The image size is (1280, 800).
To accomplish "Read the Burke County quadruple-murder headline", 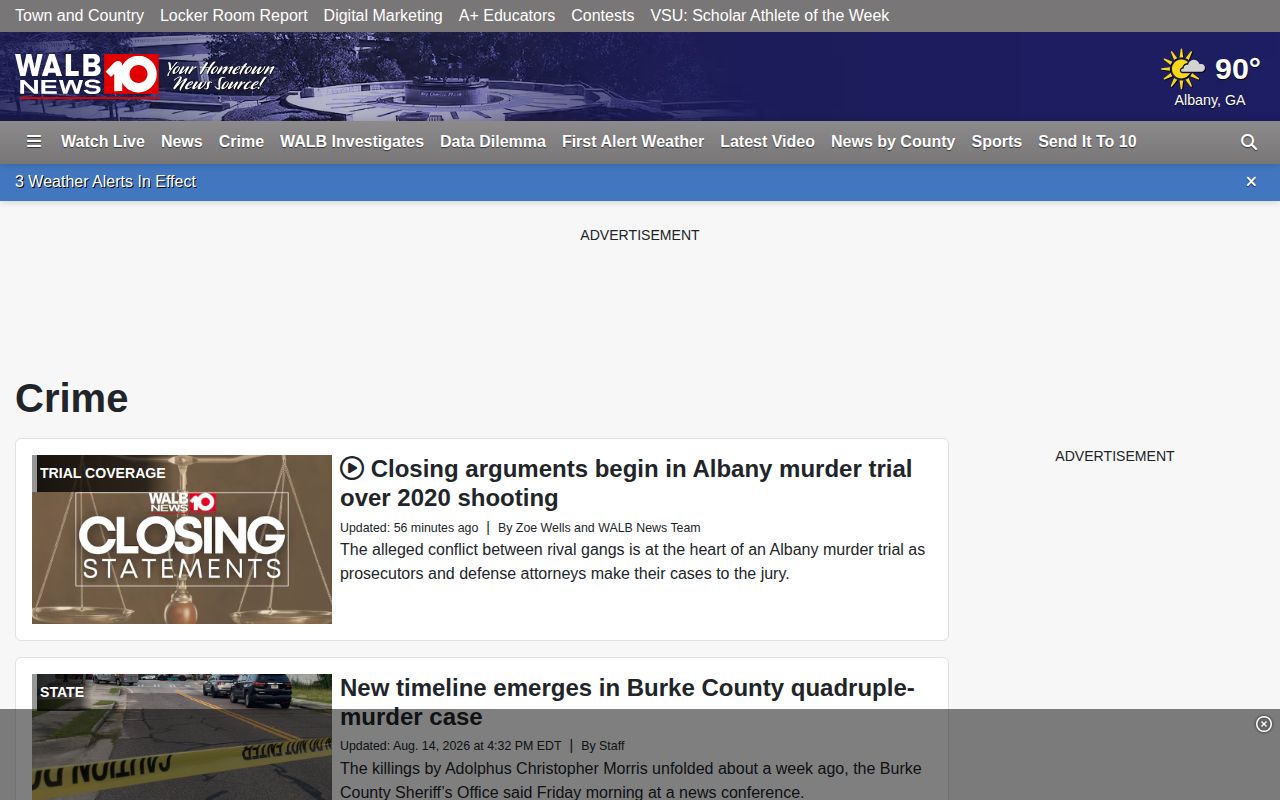I will [x=627, y=702].
